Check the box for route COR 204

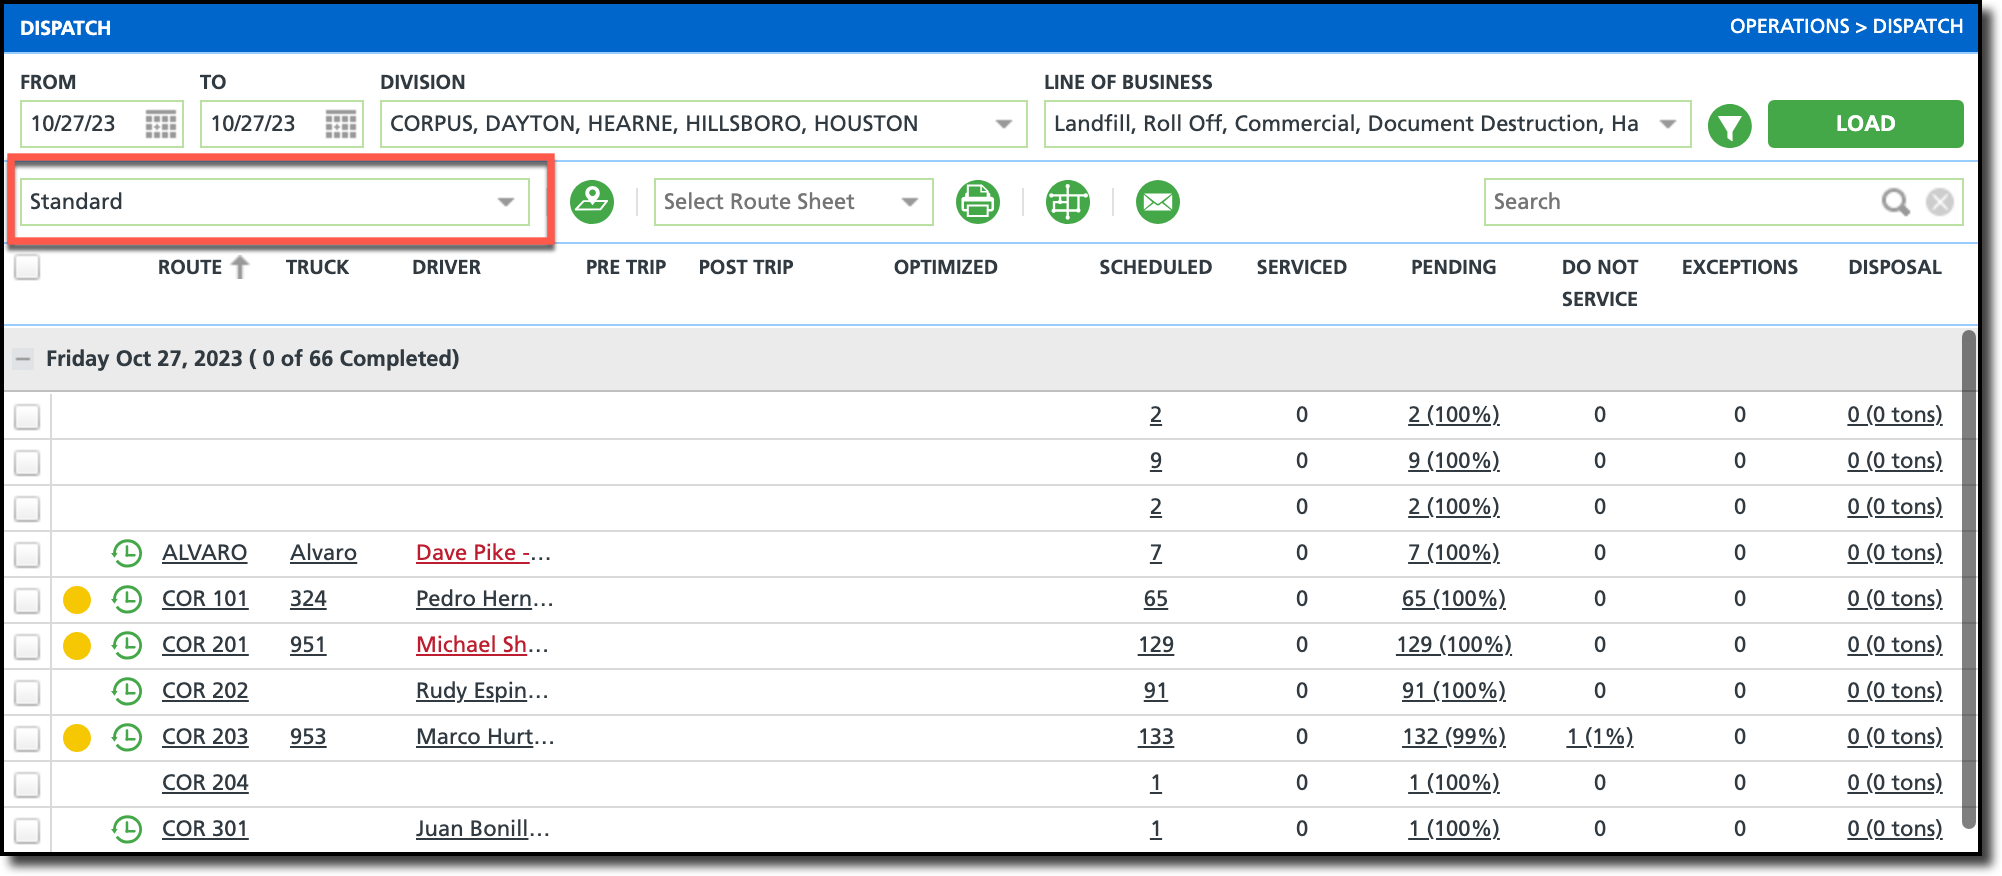coord(27,784)
